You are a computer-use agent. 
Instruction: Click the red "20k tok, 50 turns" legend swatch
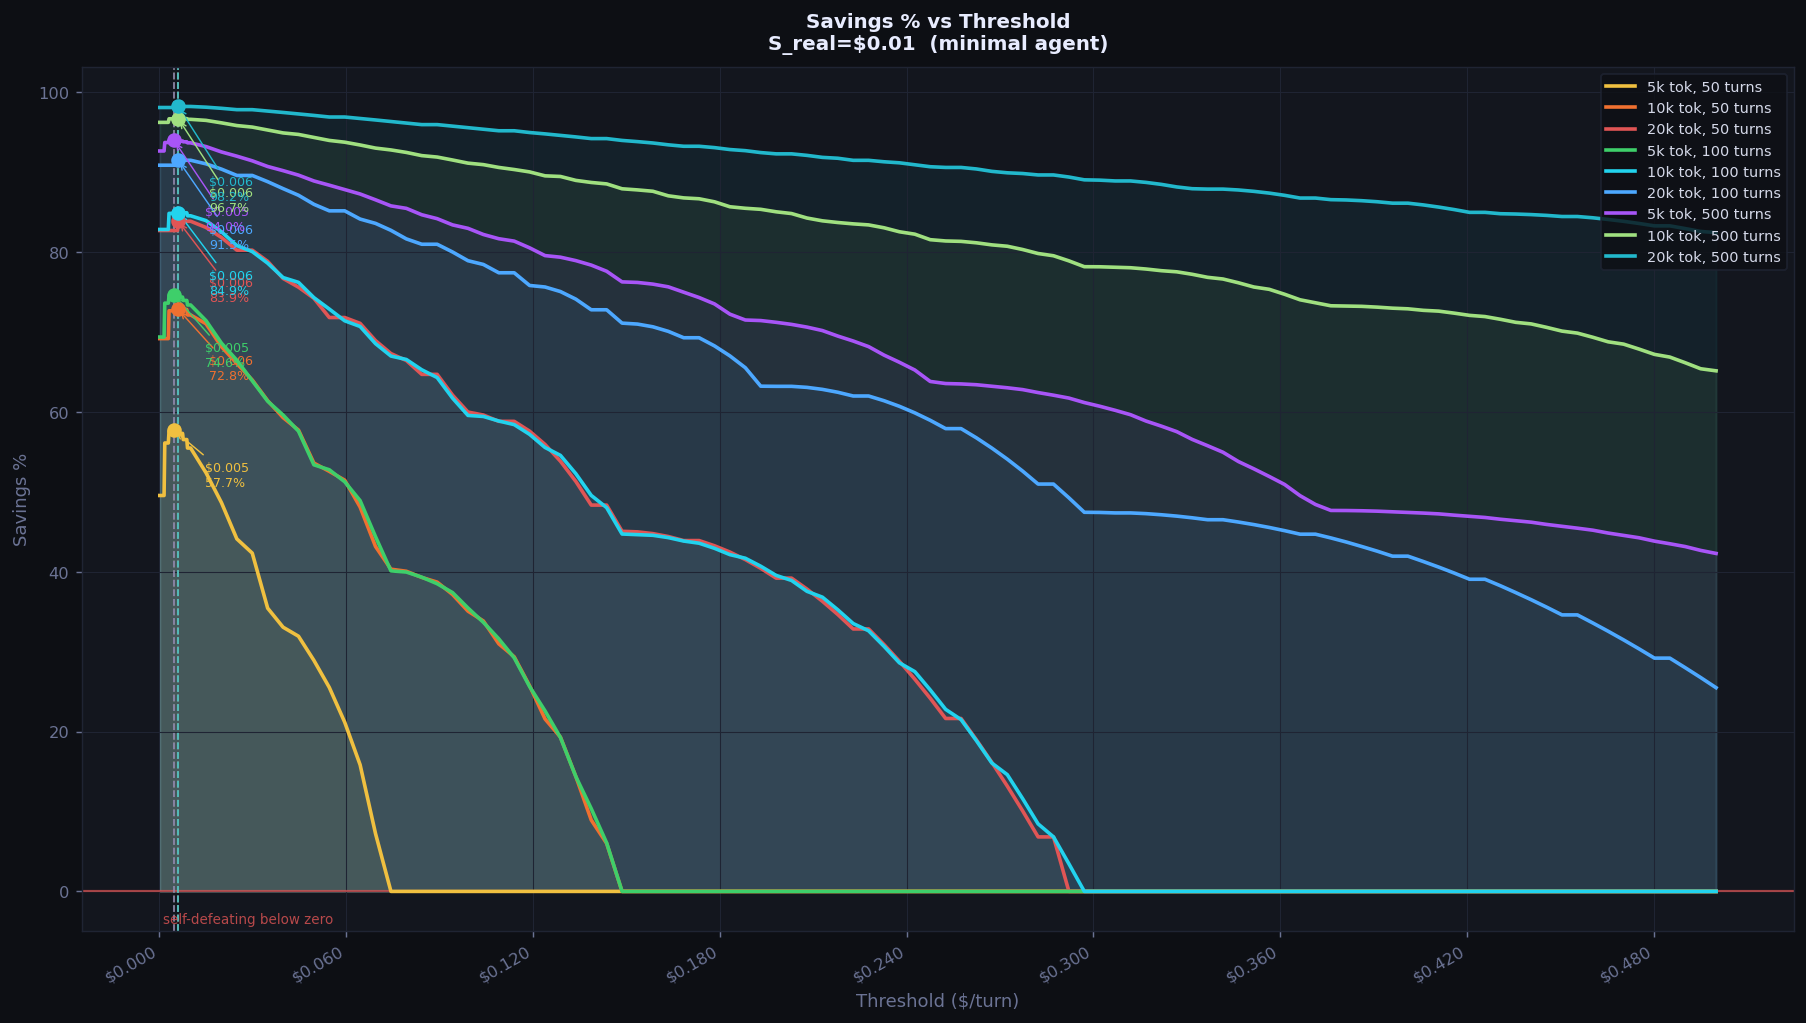point(1621,130)
